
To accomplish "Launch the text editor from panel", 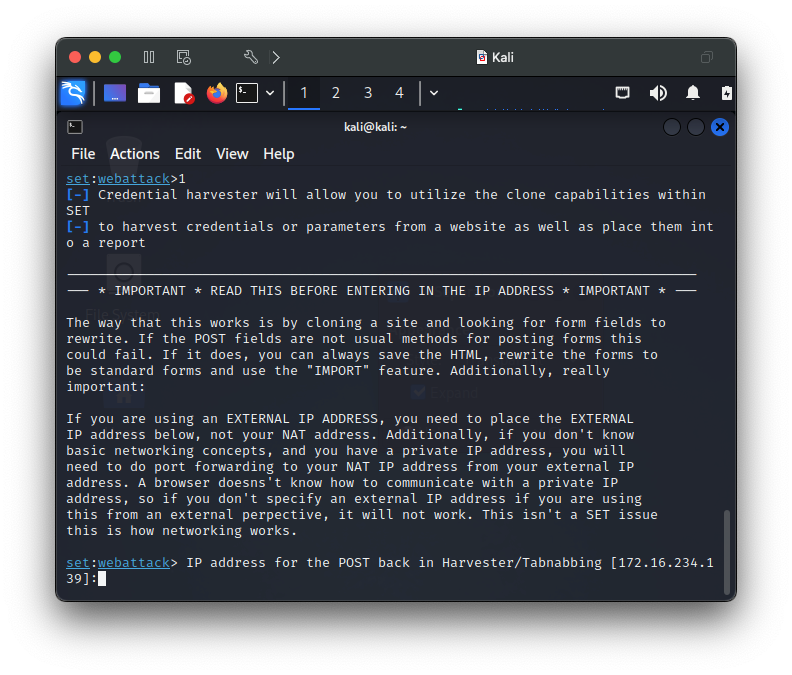I will (x=184, y=93).
